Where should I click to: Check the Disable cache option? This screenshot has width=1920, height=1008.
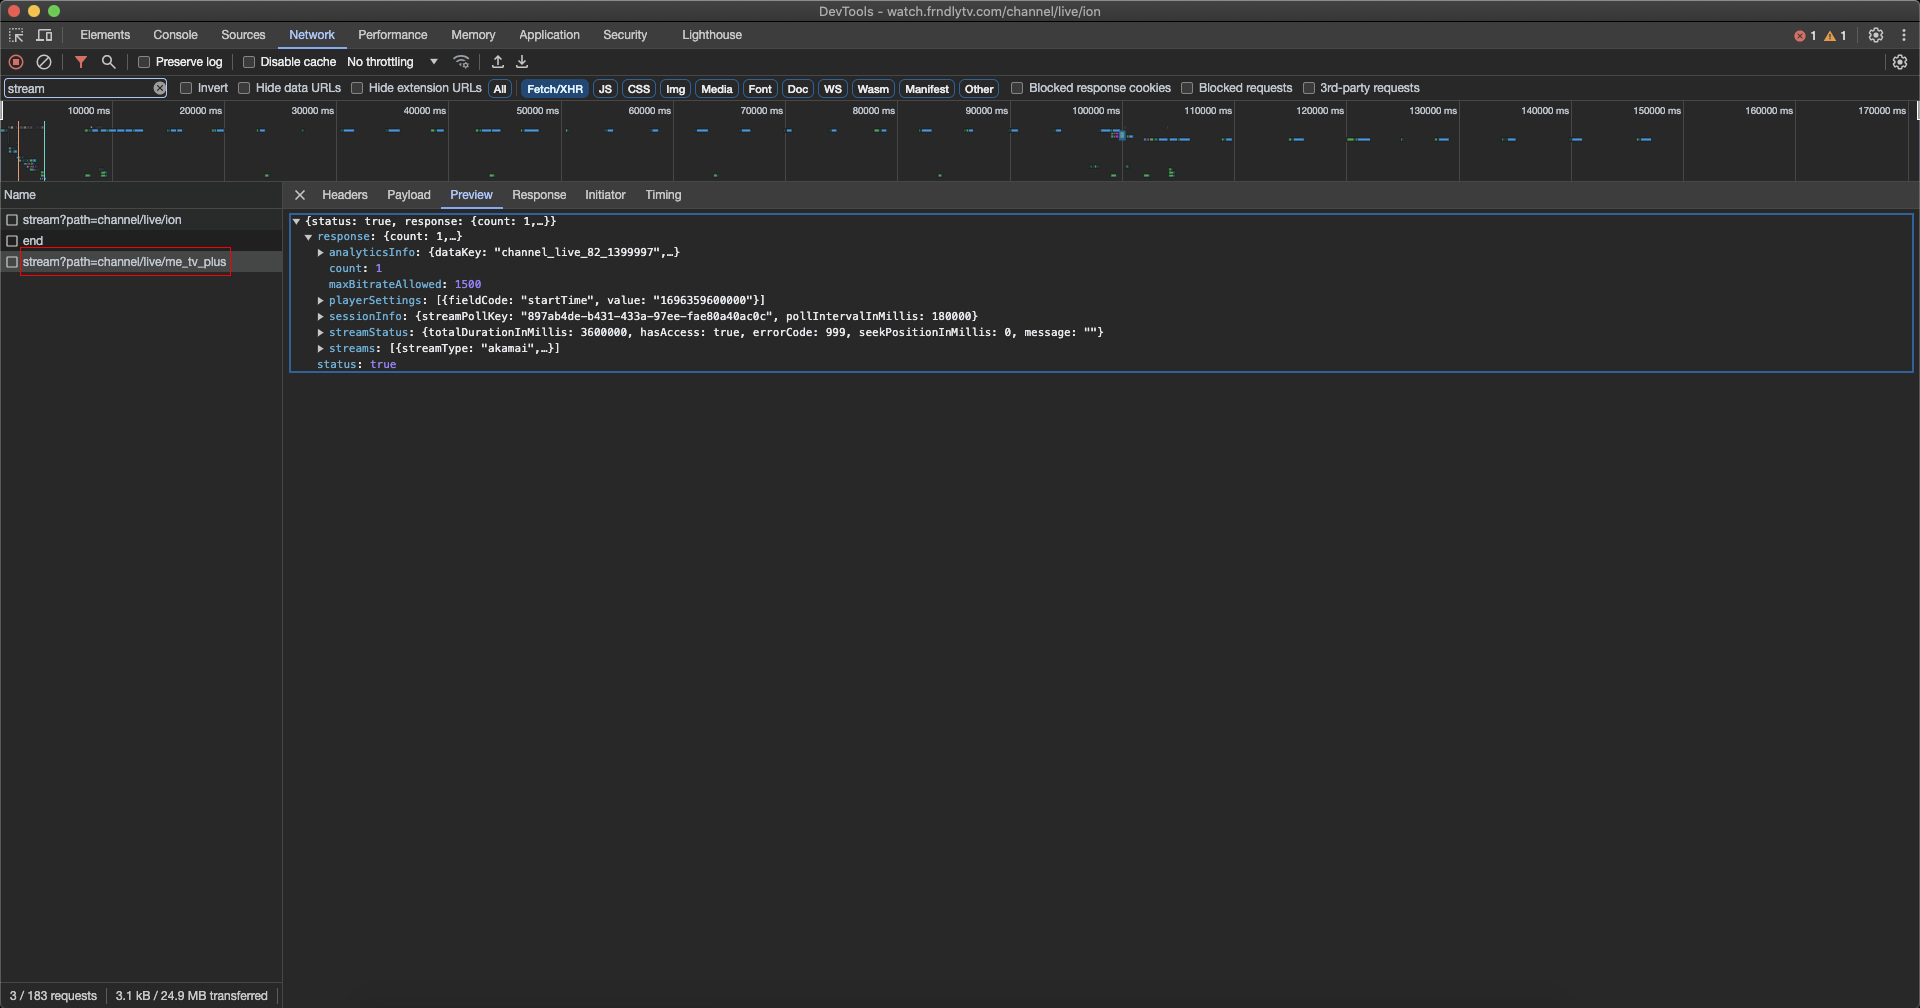point(249,62)
